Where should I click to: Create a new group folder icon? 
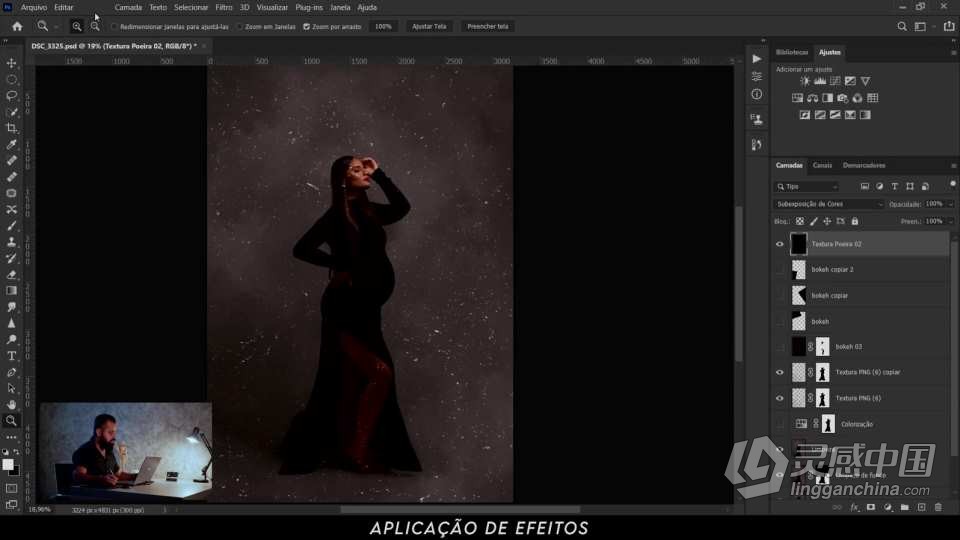[x=904, y=507]
